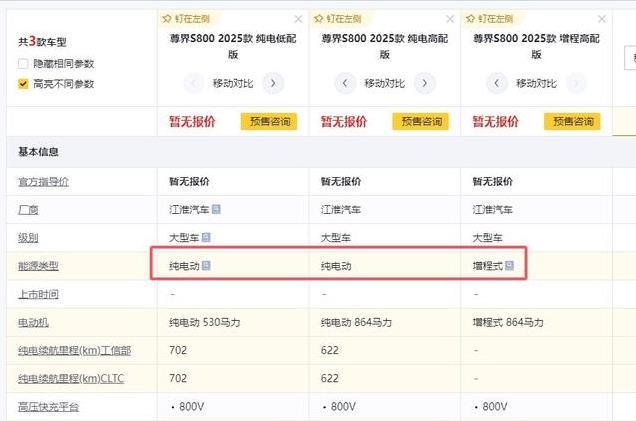Click the 共3款车型 count label
Screen dimensions: 636x421
[x=42, y=41]
